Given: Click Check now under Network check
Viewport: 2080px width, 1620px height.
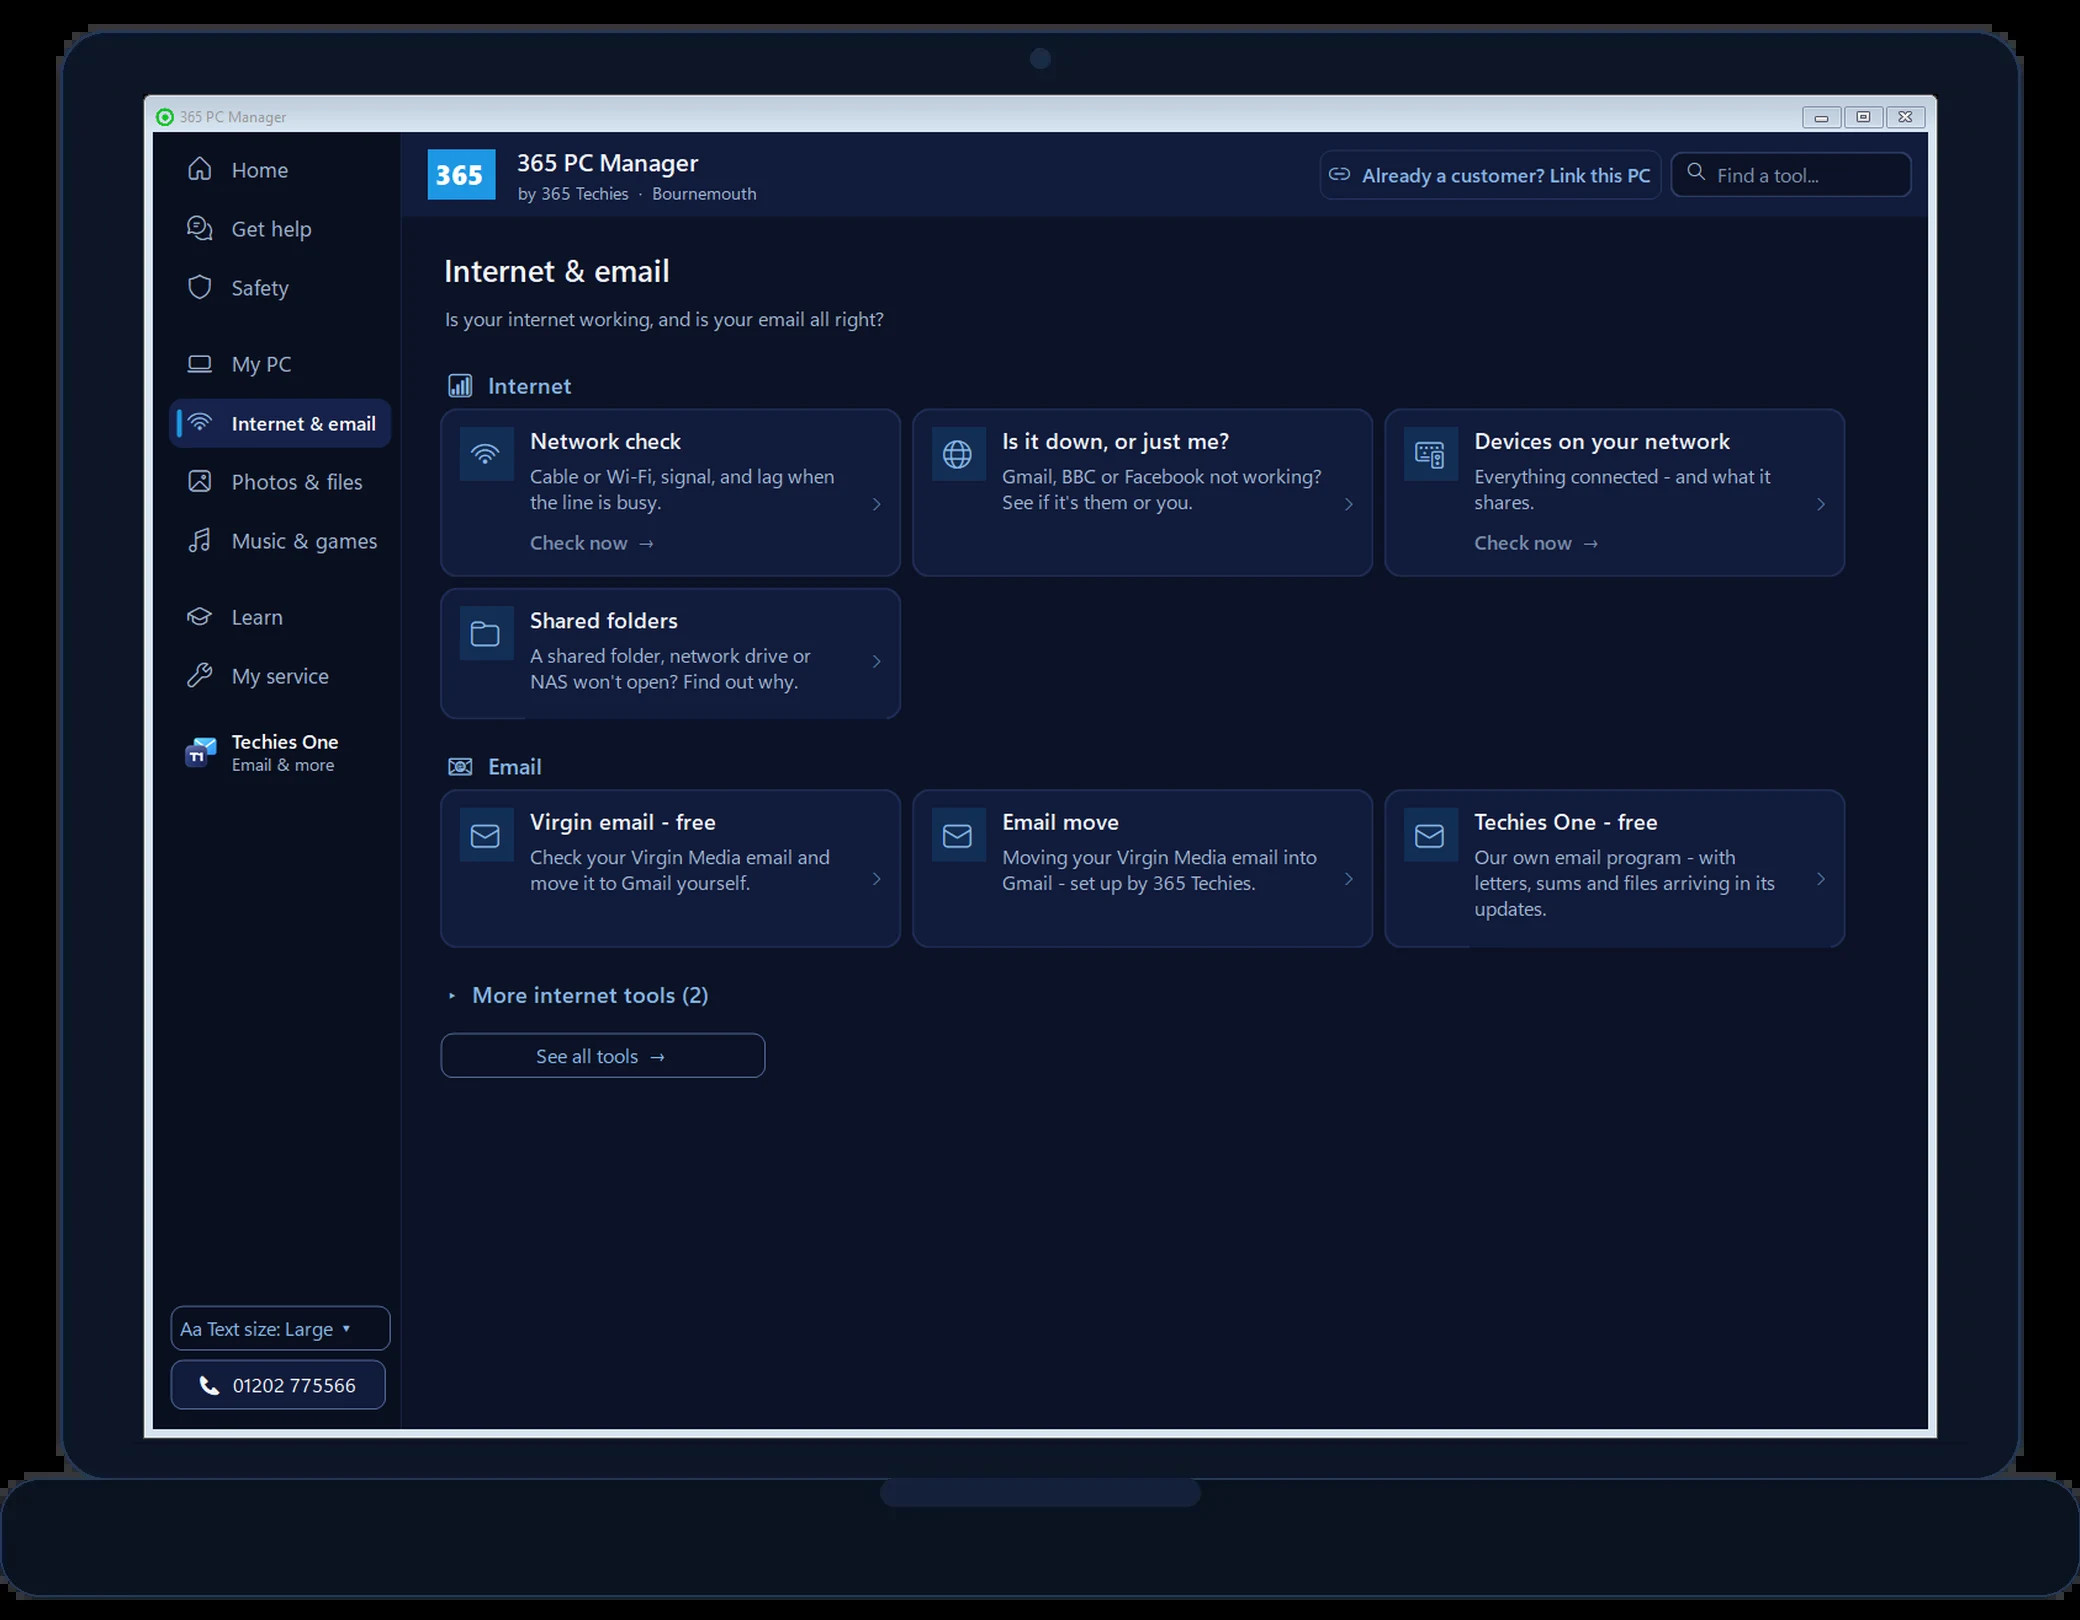Looking at the screenshot, I should pyautogui.click(x=592, y=543).
